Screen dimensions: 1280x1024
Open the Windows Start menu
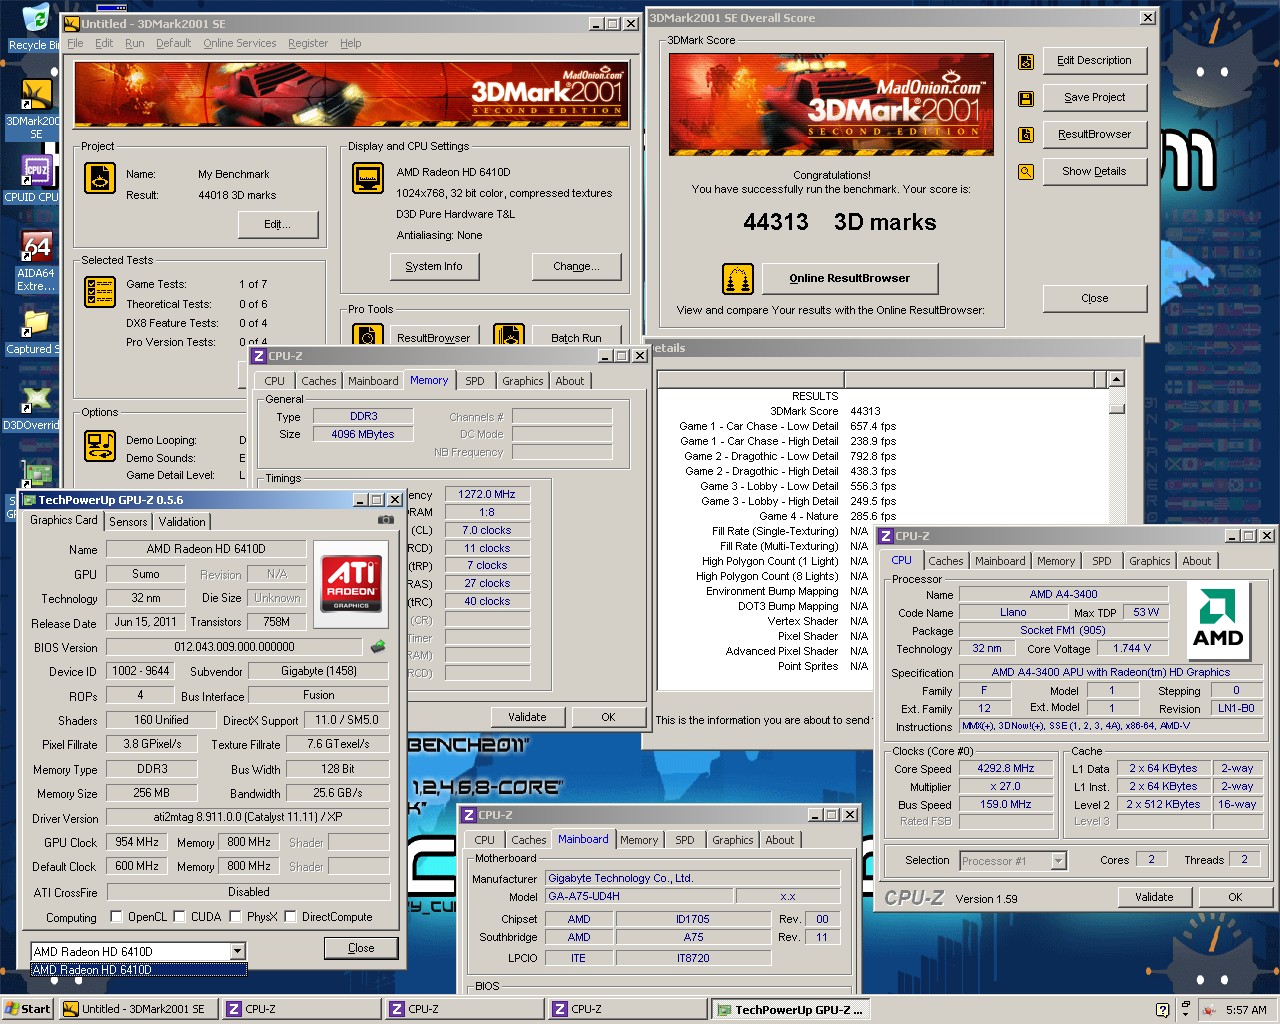click(27, 1009)
